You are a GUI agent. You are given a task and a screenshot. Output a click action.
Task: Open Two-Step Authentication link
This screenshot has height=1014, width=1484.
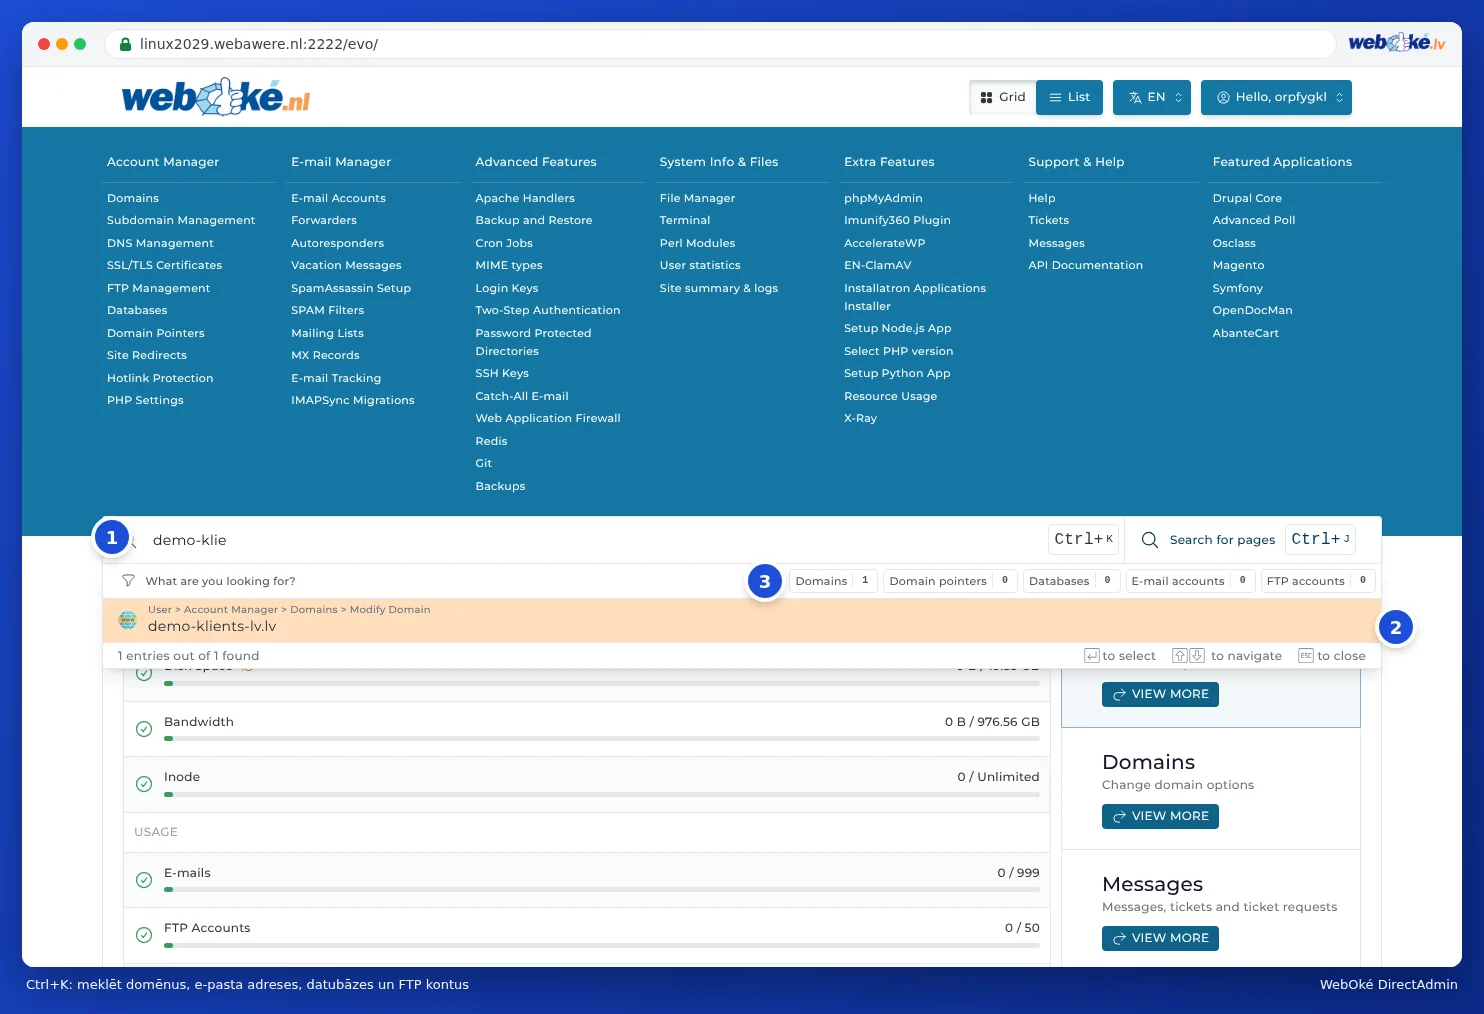547,310
